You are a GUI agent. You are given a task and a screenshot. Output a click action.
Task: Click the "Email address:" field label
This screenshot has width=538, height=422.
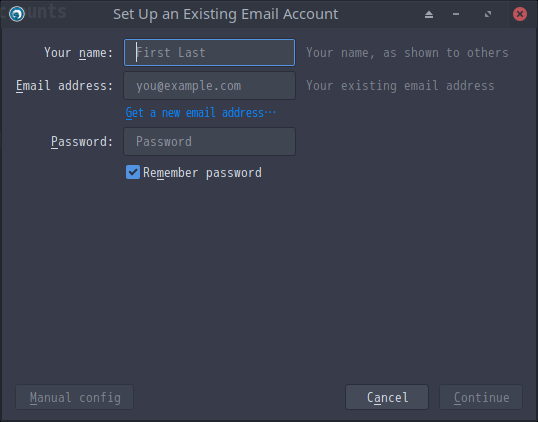coord(65,86)
